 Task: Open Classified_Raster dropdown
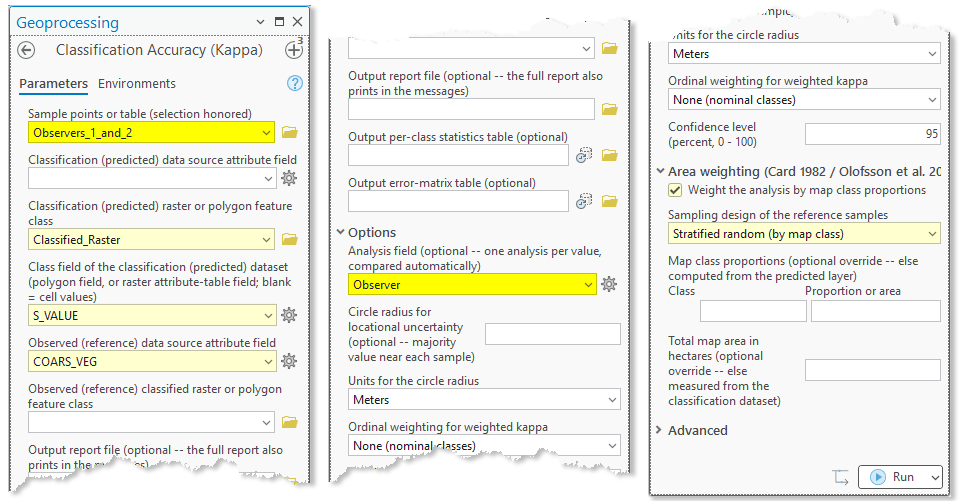pyautogui.click(x=266, y=240)
